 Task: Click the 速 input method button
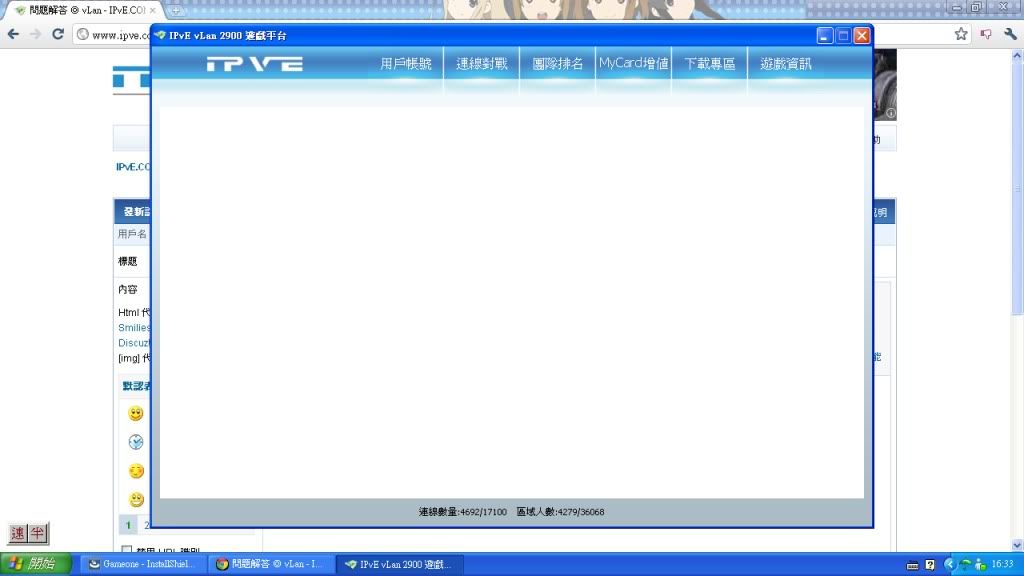[17, 533]
